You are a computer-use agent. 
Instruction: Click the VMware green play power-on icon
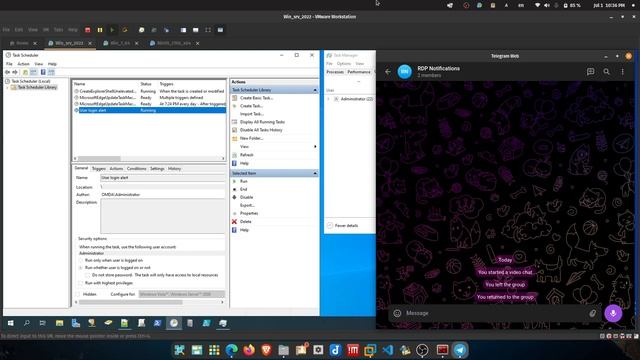(112, 30)
